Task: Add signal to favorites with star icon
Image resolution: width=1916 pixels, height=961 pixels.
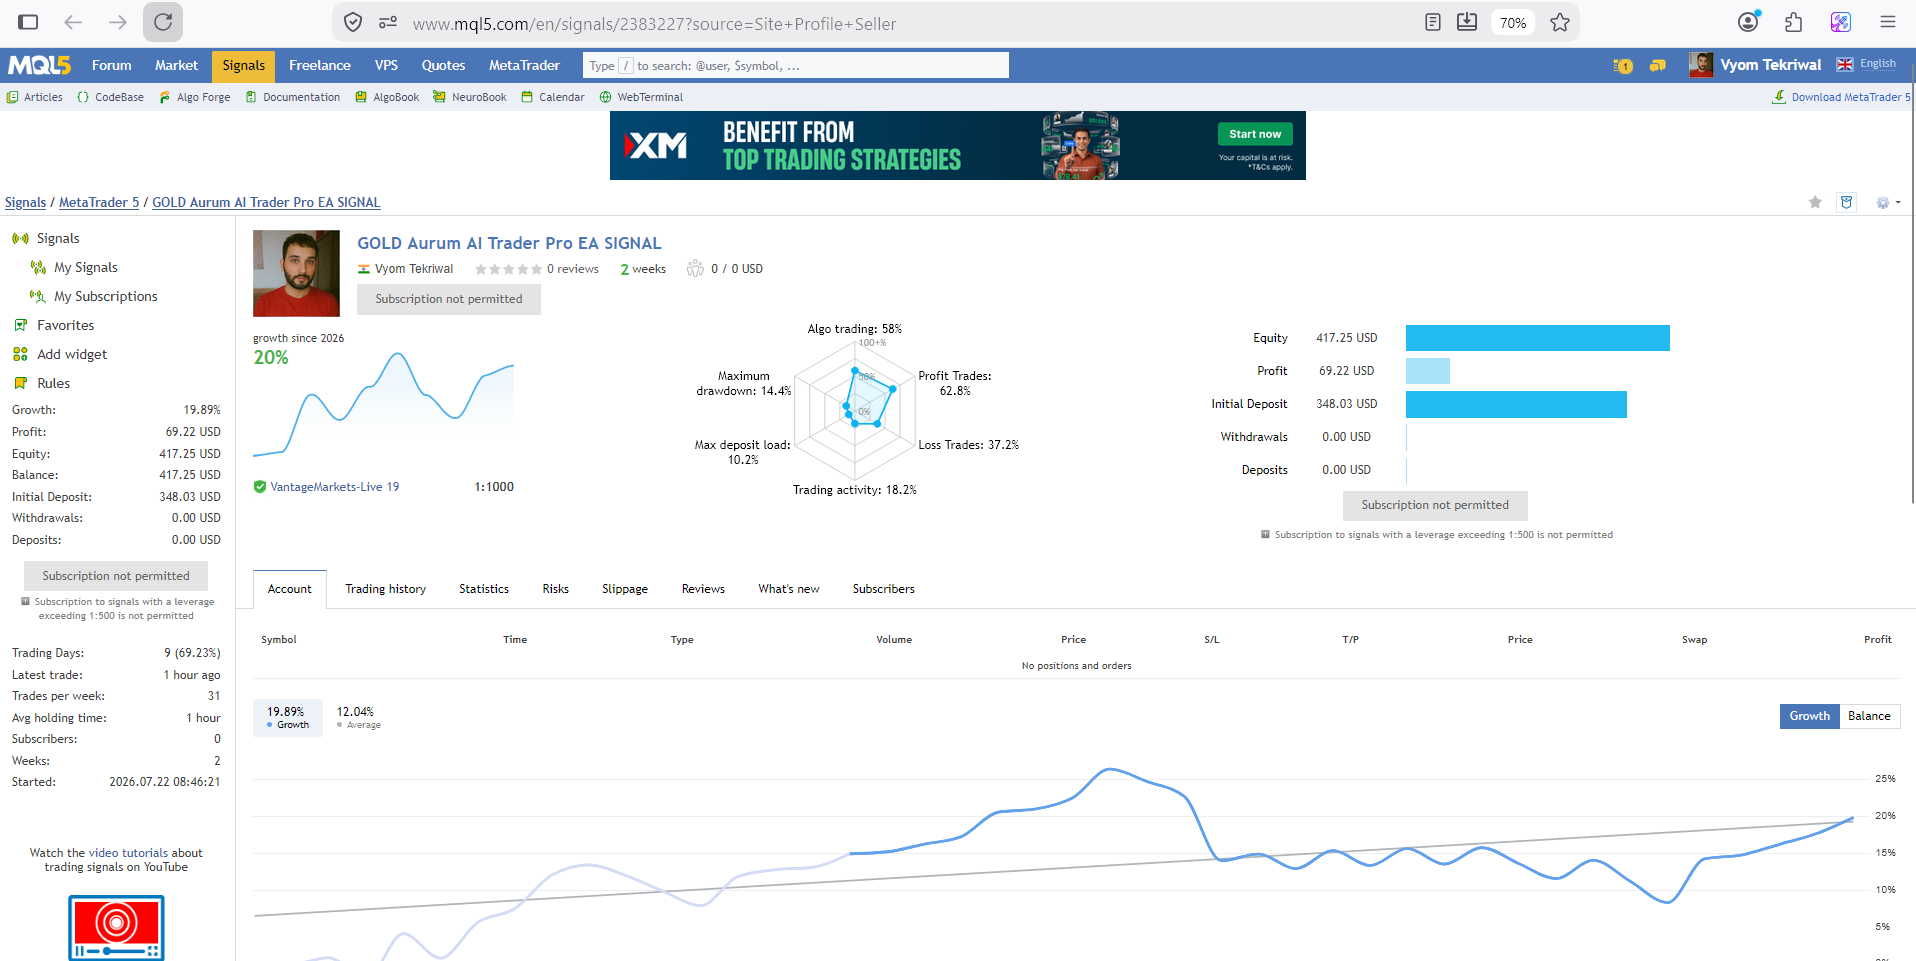Action: [x=1815, y=202]
